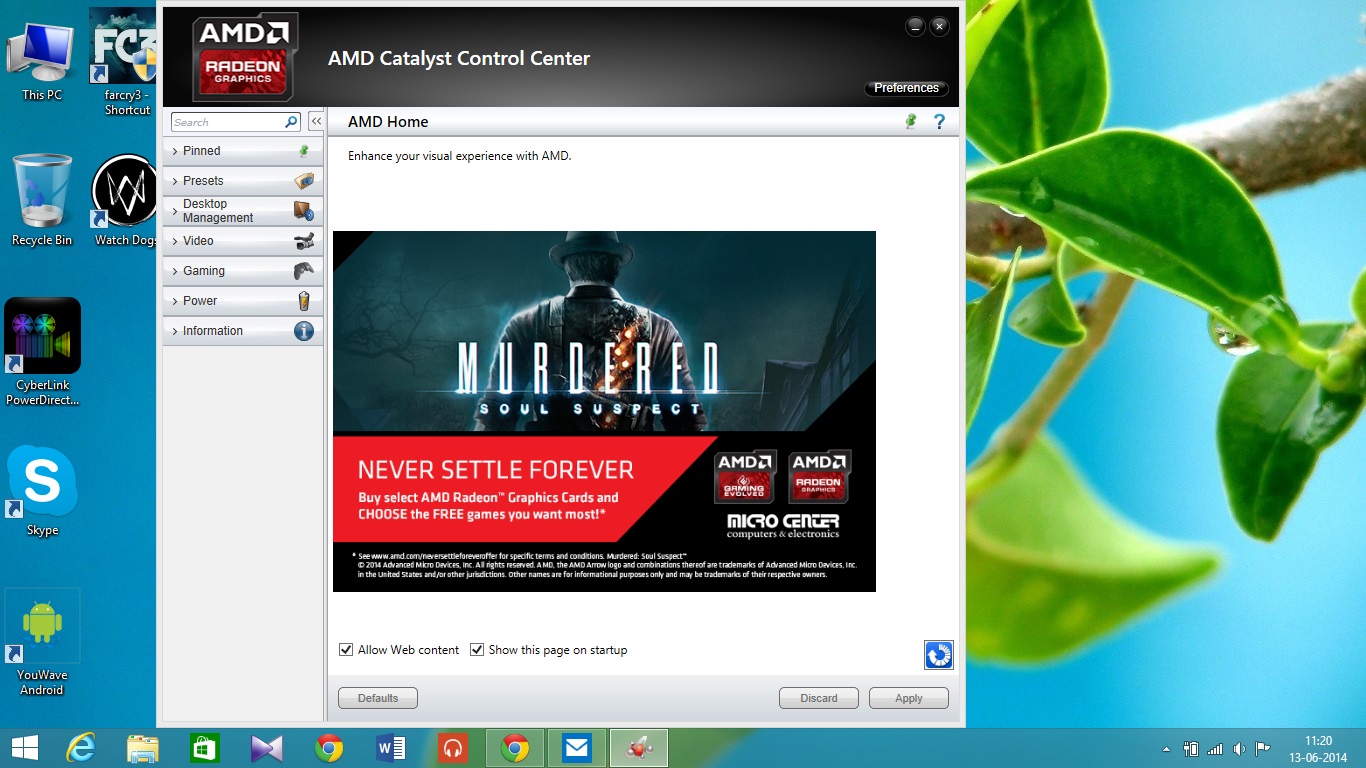The width and height of the screenshot is (1366, 768).
Task: Select the Recycle Bin desktop icon
Action: [x=42, y=200]
